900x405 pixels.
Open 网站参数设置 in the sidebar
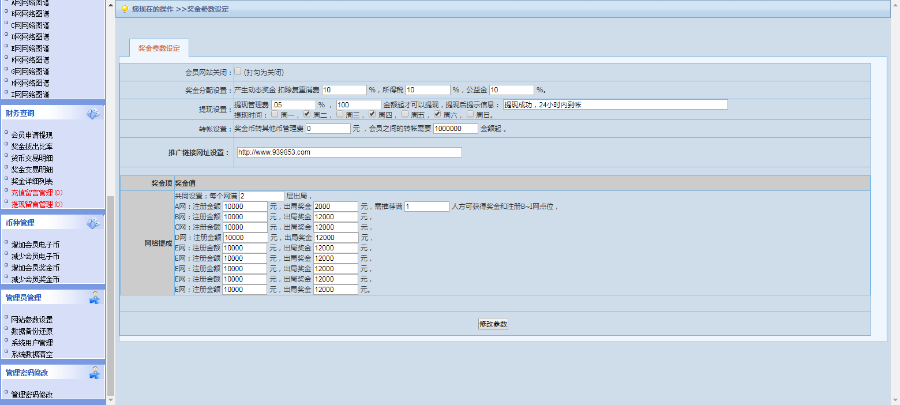32,320
